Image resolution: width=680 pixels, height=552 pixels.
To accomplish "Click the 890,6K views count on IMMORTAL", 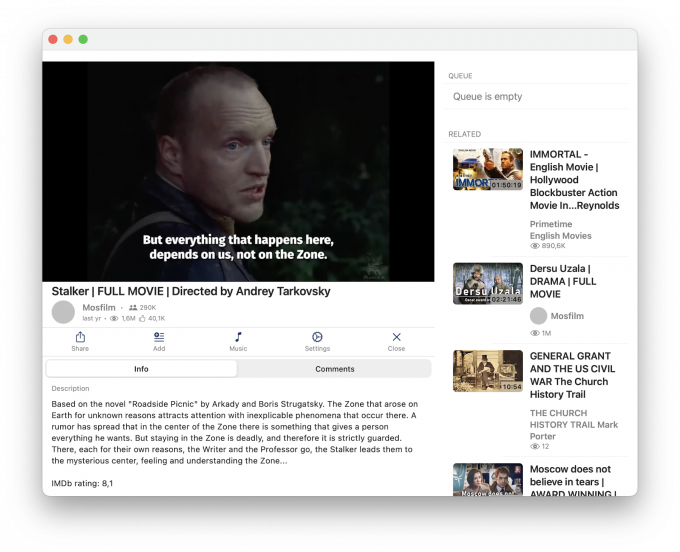I will tap(553, 246).
